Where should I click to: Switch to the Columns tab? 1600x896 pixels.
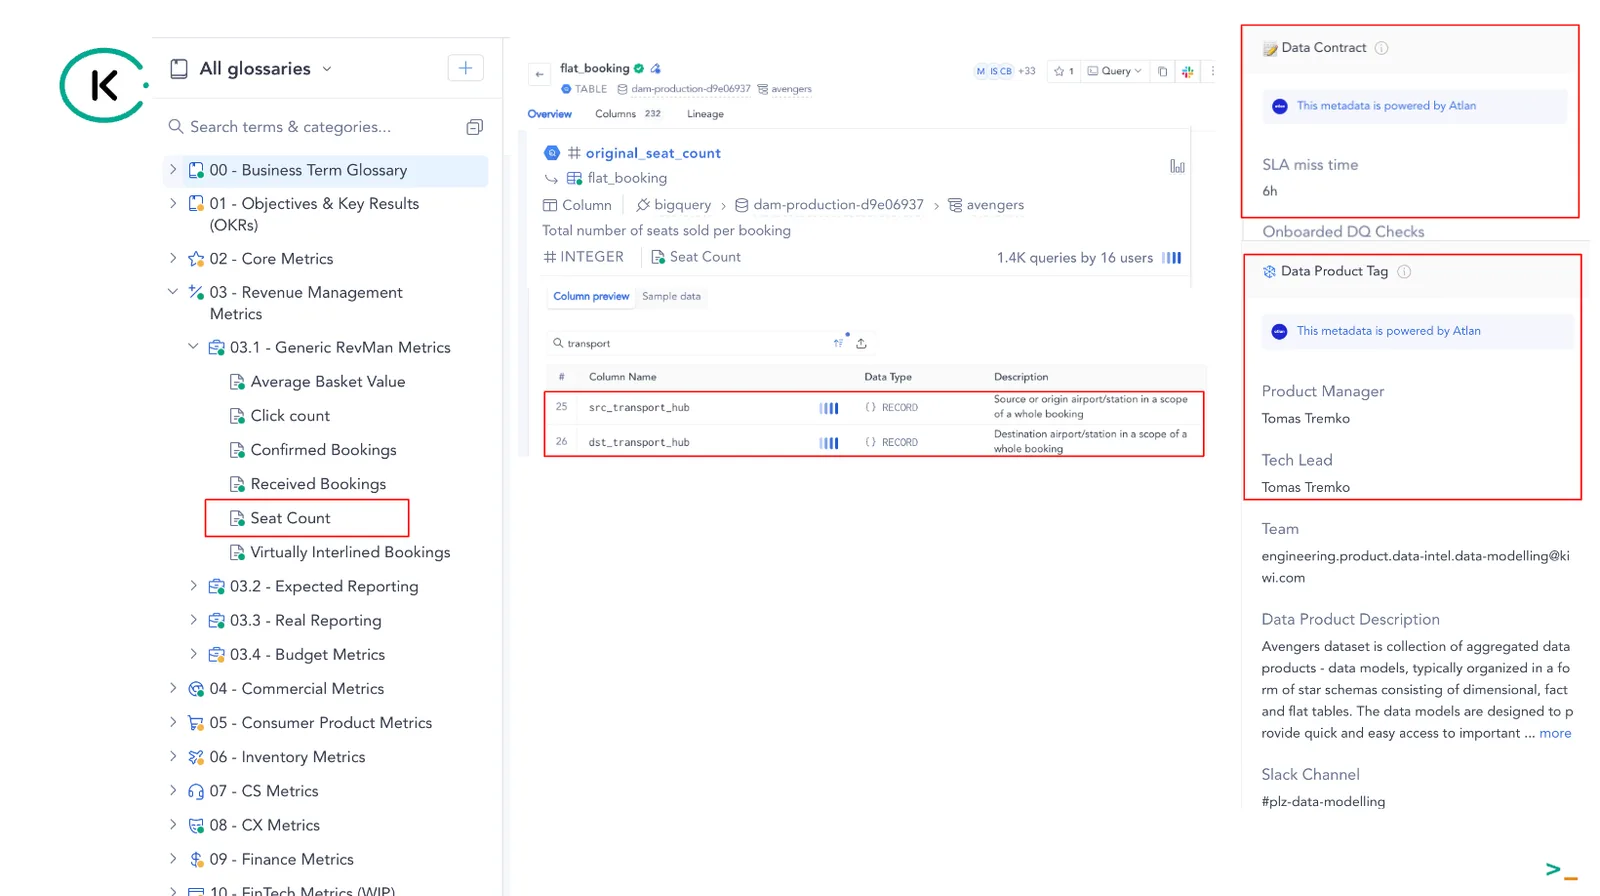pos(628,114)
